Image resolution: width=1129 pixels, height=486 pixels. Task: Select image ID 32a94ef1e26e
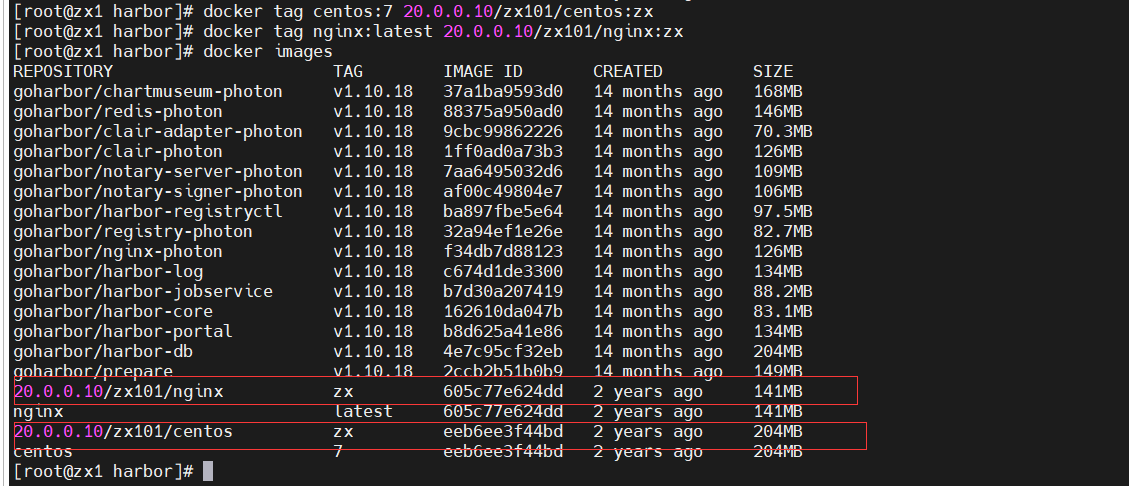coord(503,232)
